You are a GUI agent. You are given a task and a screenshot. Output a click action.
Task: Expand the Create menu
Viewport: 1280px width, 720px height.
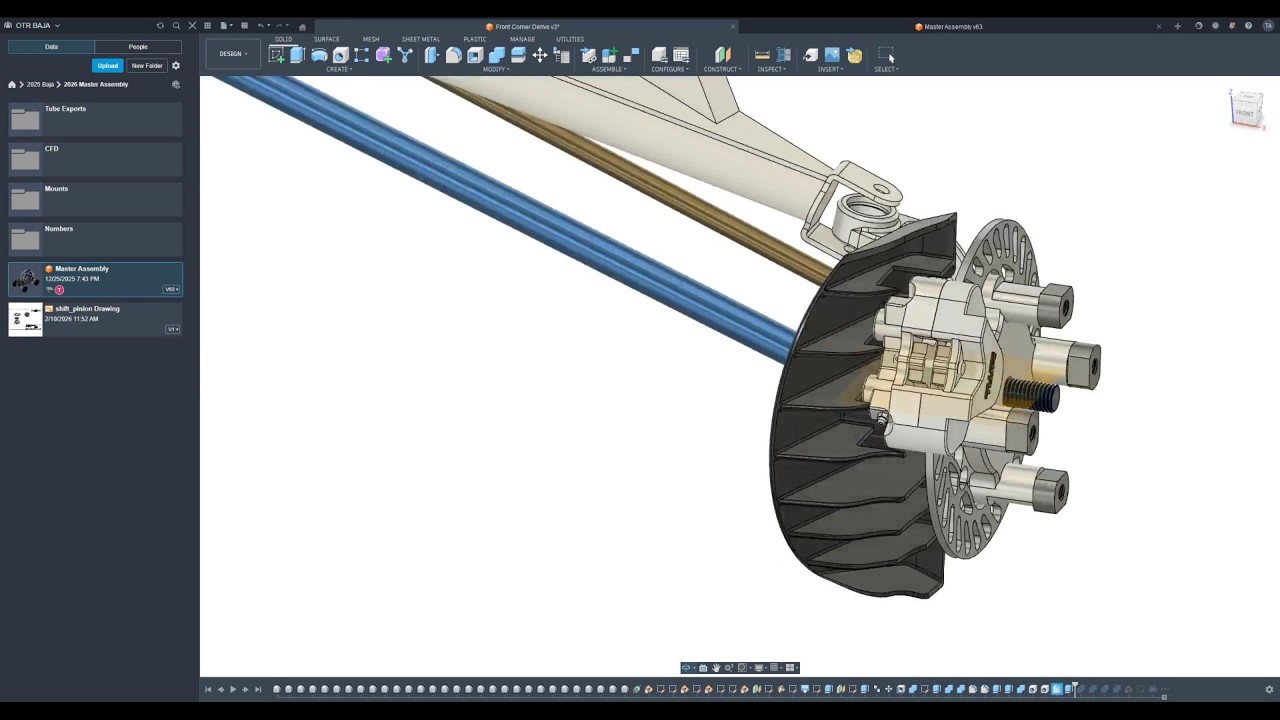pyautogui.click(x=339, y=69)
